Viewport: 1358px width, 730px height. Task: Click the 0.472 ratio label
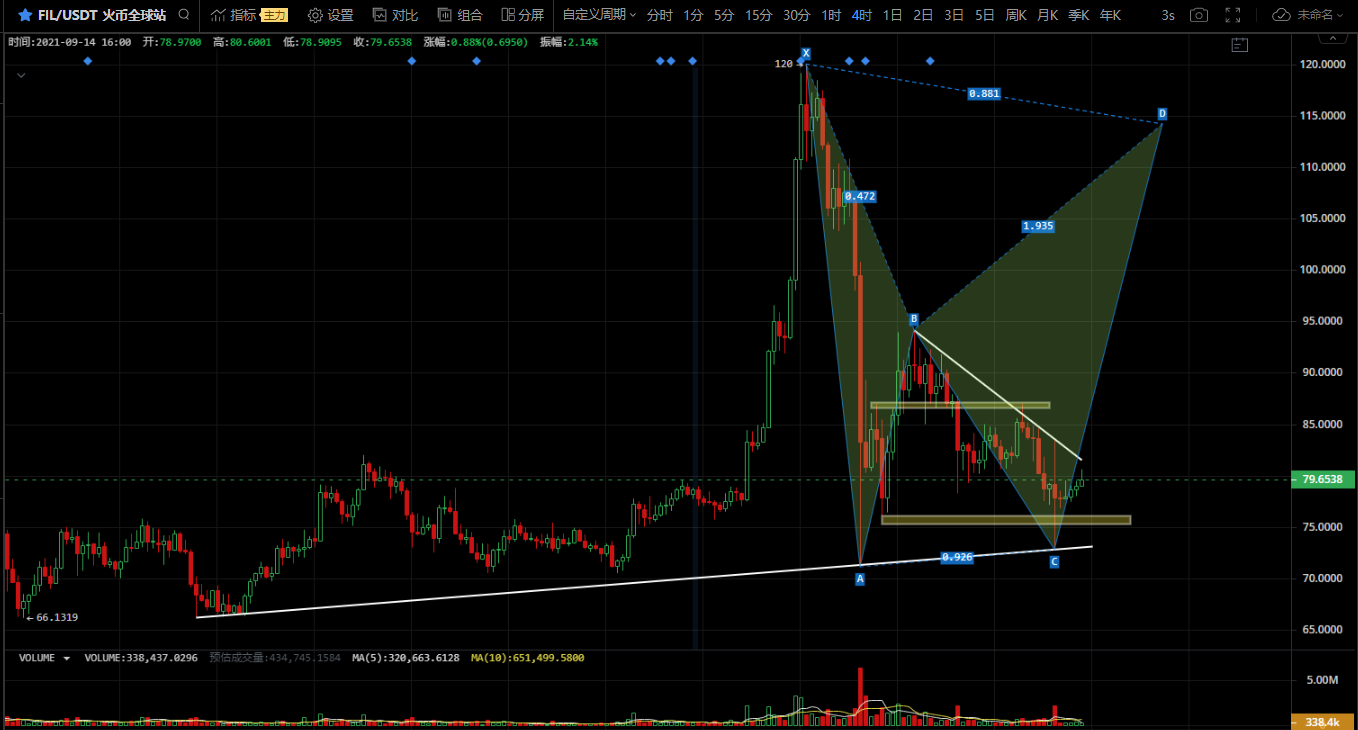coord(860,197)
